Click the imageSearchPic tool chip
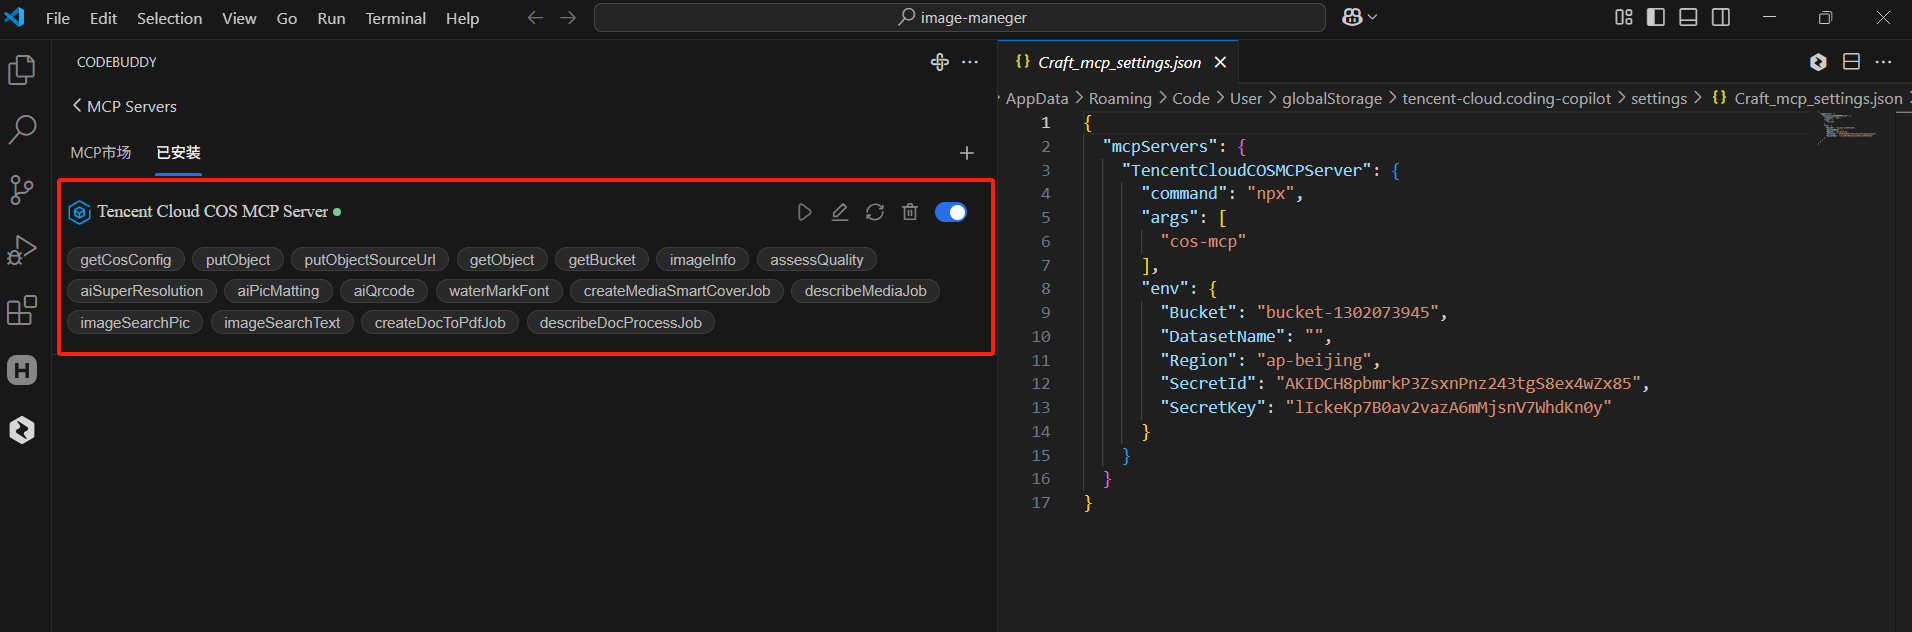 (x=135, y=323)
